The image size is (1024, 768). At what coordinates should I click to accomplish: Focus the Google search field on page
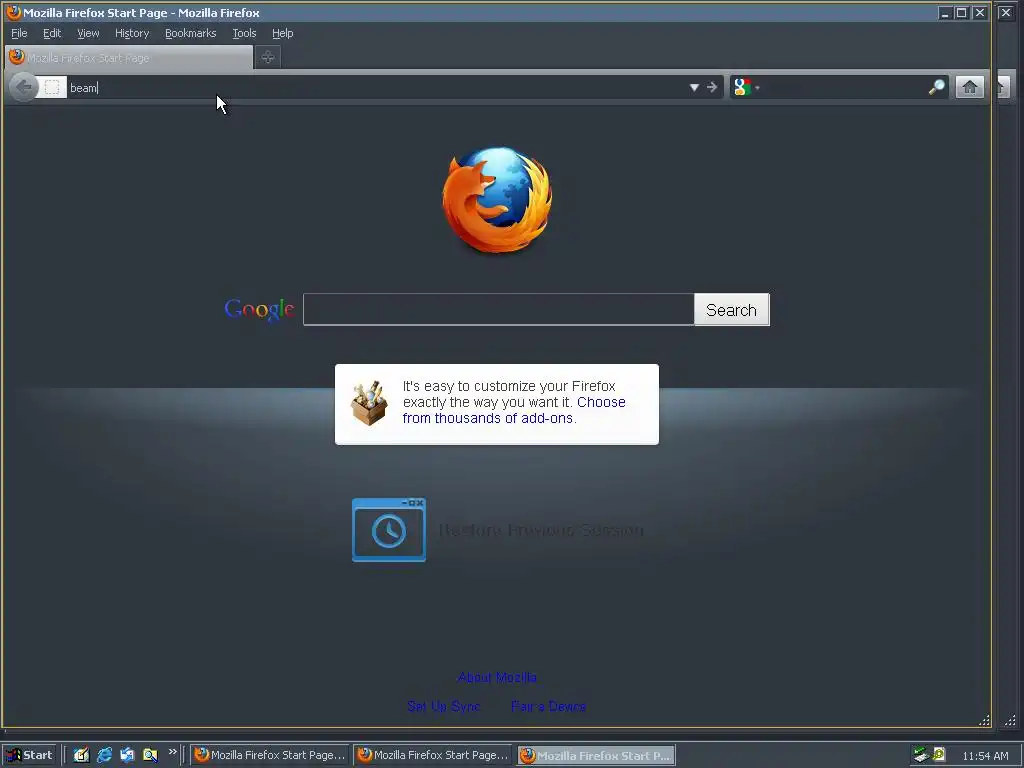[x=498, y=310]
